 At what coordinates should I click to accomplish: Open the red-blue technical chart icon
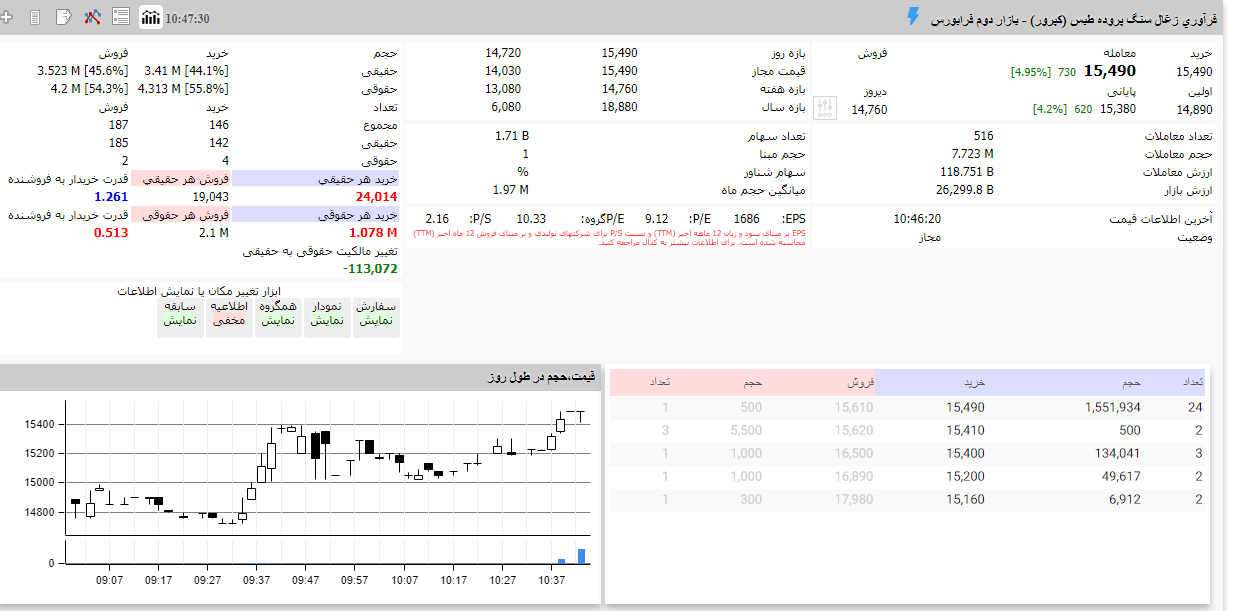[x=93, y=17]
